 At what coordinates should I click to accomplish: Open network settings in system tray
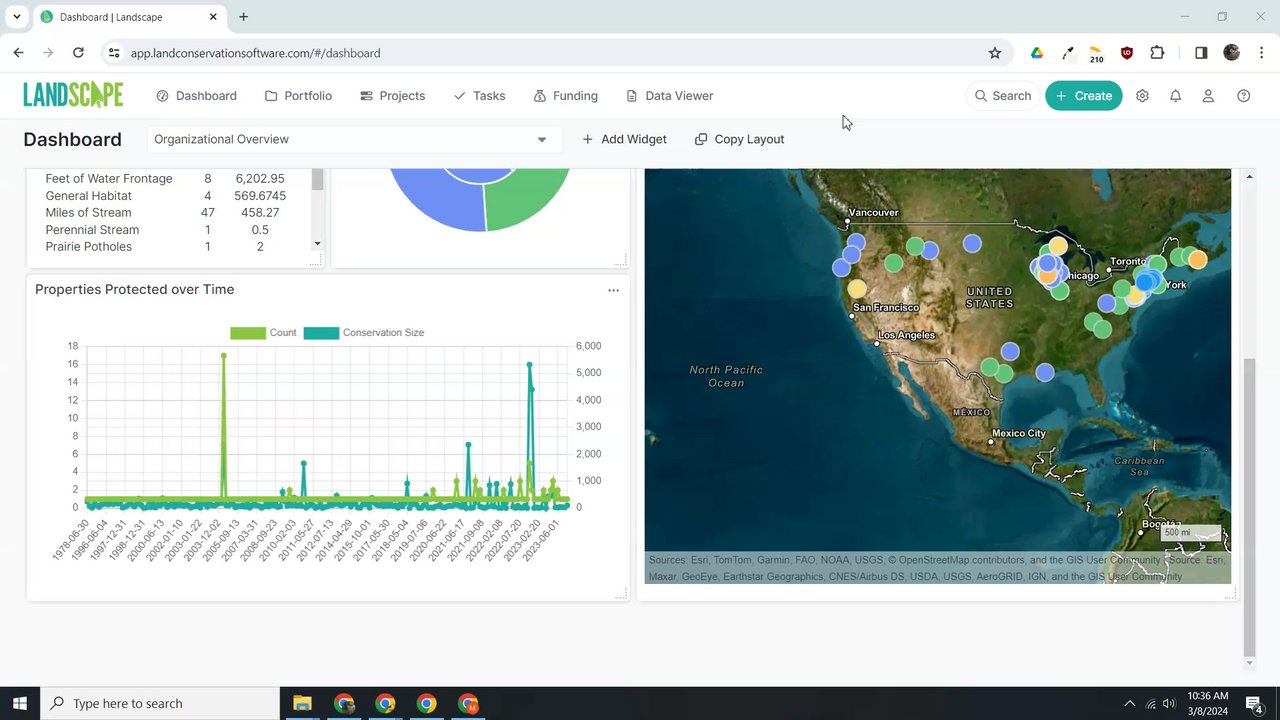click(1151, 704)
